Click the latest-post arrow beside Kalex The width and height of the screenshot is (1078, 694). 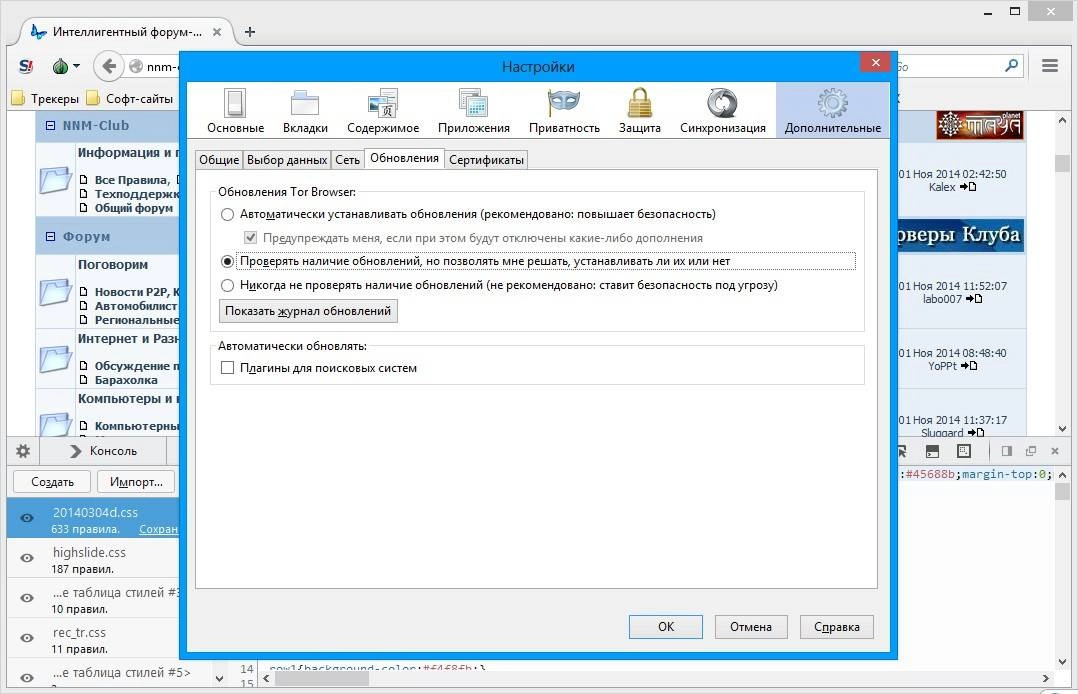967,187
